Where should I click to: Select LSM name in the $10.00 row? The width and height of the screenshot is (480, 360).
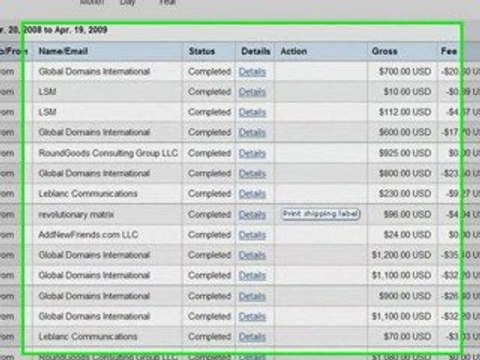click(47, 92)
